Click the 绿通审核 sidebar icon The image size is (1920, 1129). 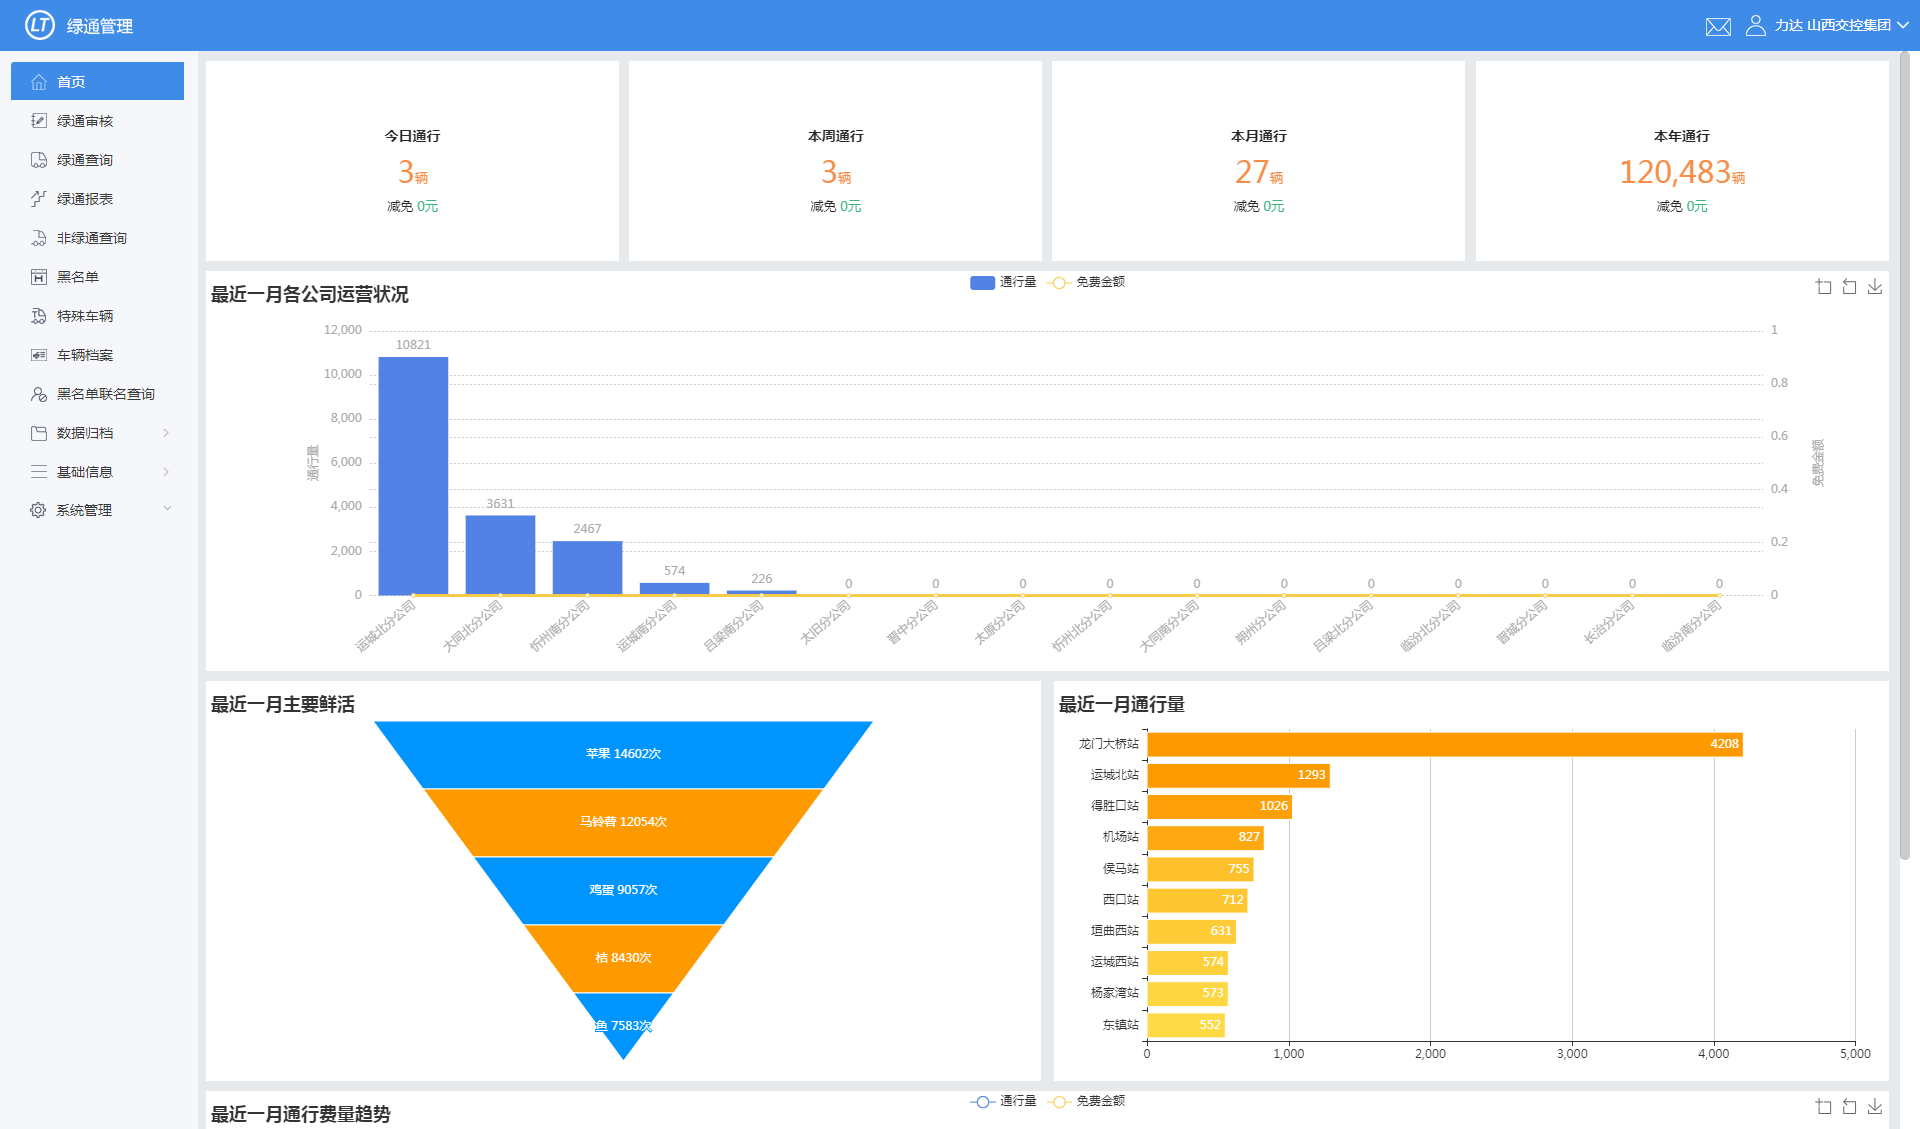click(x=39, y=121)
